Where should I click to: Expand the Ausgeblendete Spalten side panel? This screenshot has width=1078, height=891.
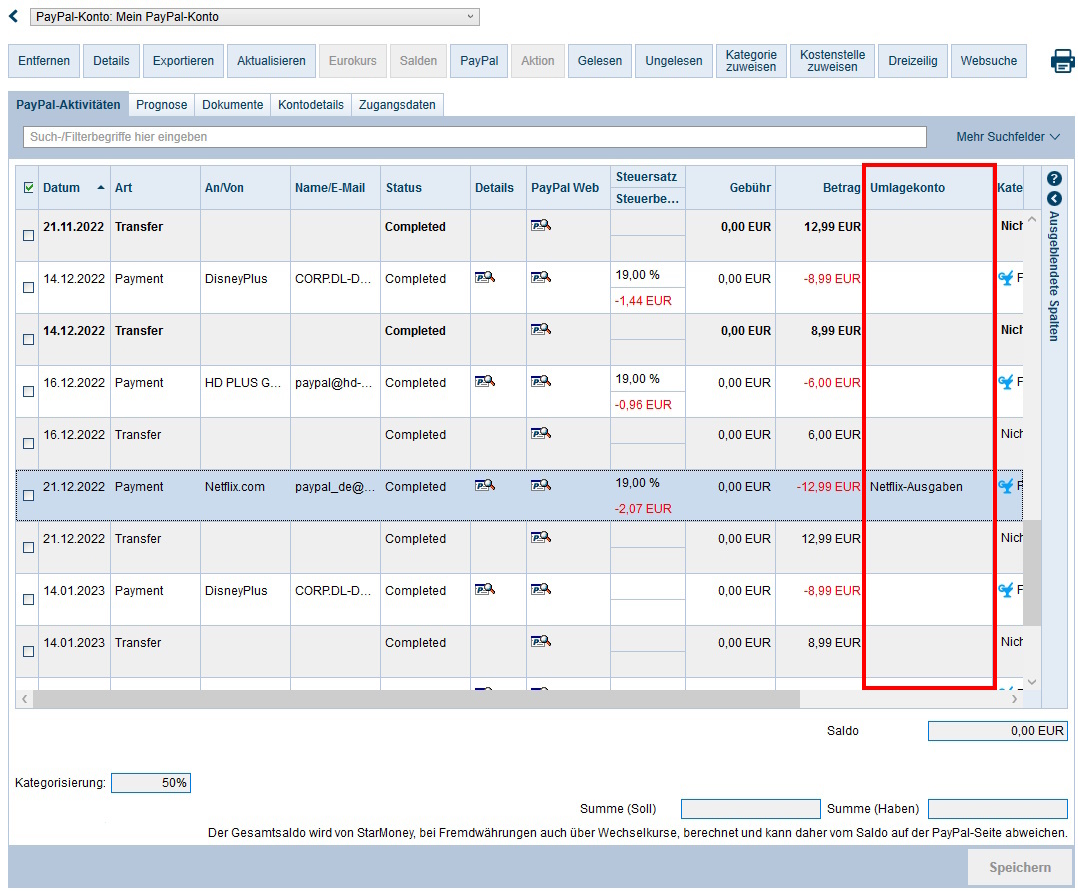[x=1053, y=198]
